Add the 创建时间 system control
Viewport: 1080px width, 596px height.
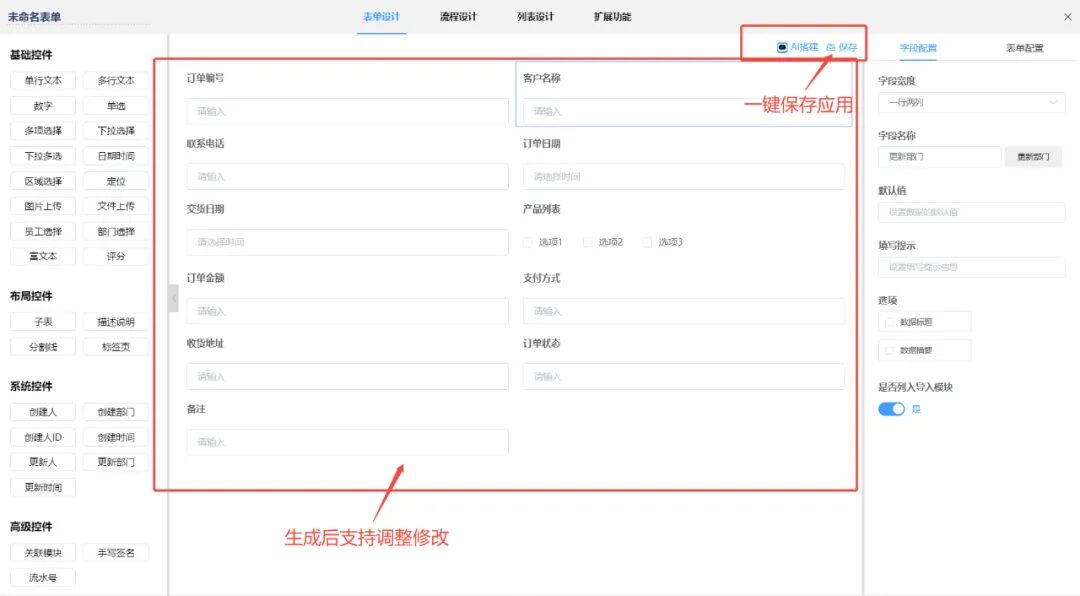tap(116, 438)
